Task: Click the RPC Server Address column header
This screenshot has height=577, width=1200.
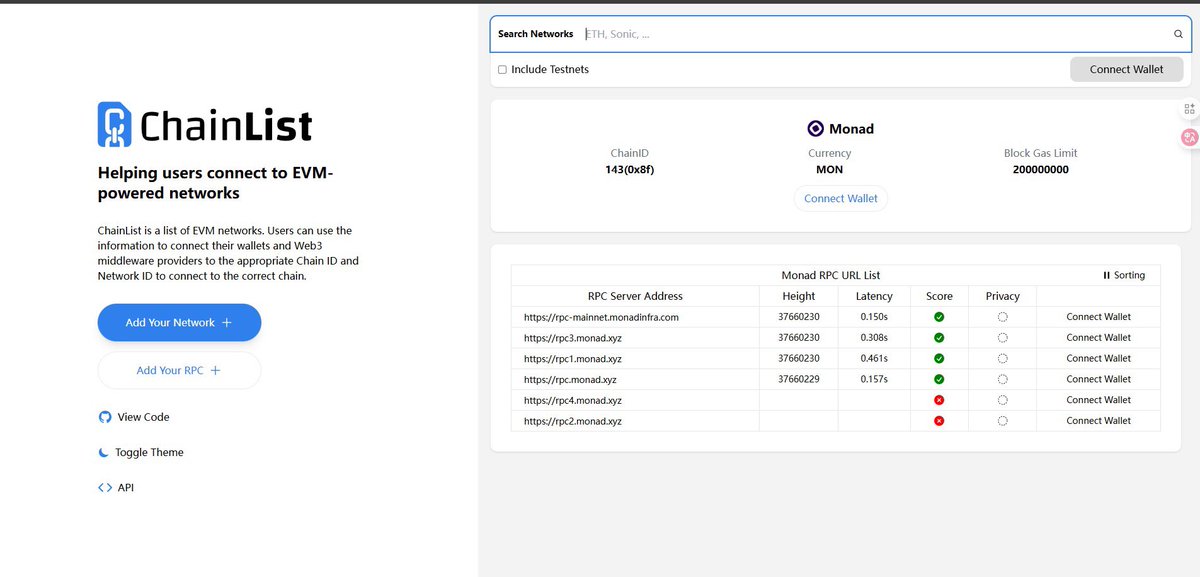Action: coord(635,296)
